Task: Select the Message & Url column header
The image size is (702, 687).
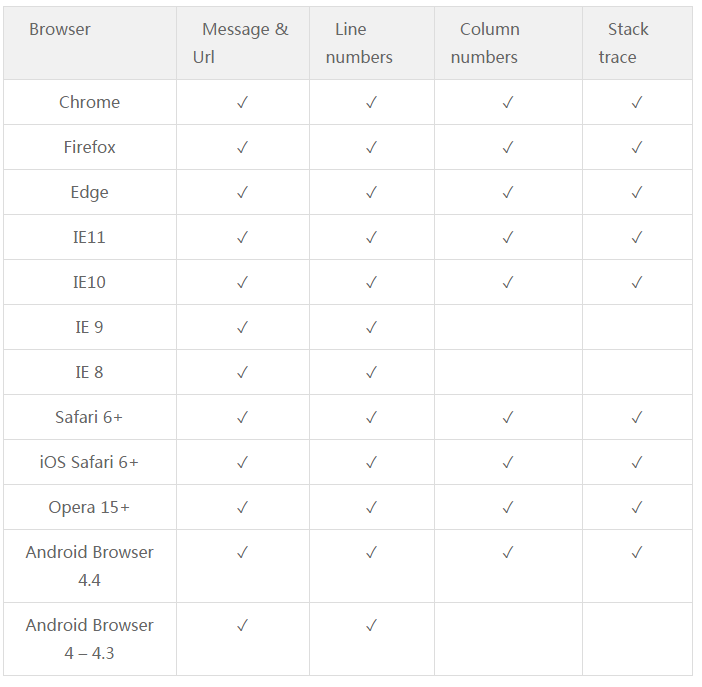Action: click(241, 43)
